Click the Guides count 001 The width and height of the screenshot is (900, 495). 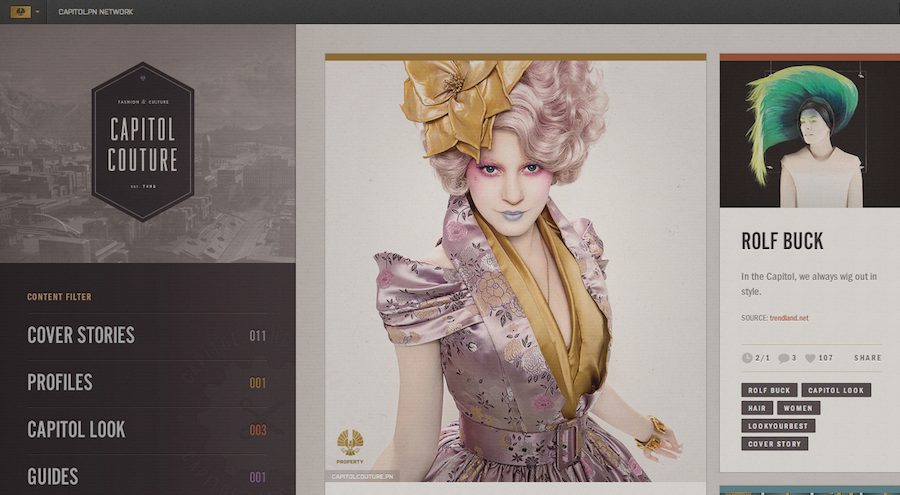pos(258,477)
